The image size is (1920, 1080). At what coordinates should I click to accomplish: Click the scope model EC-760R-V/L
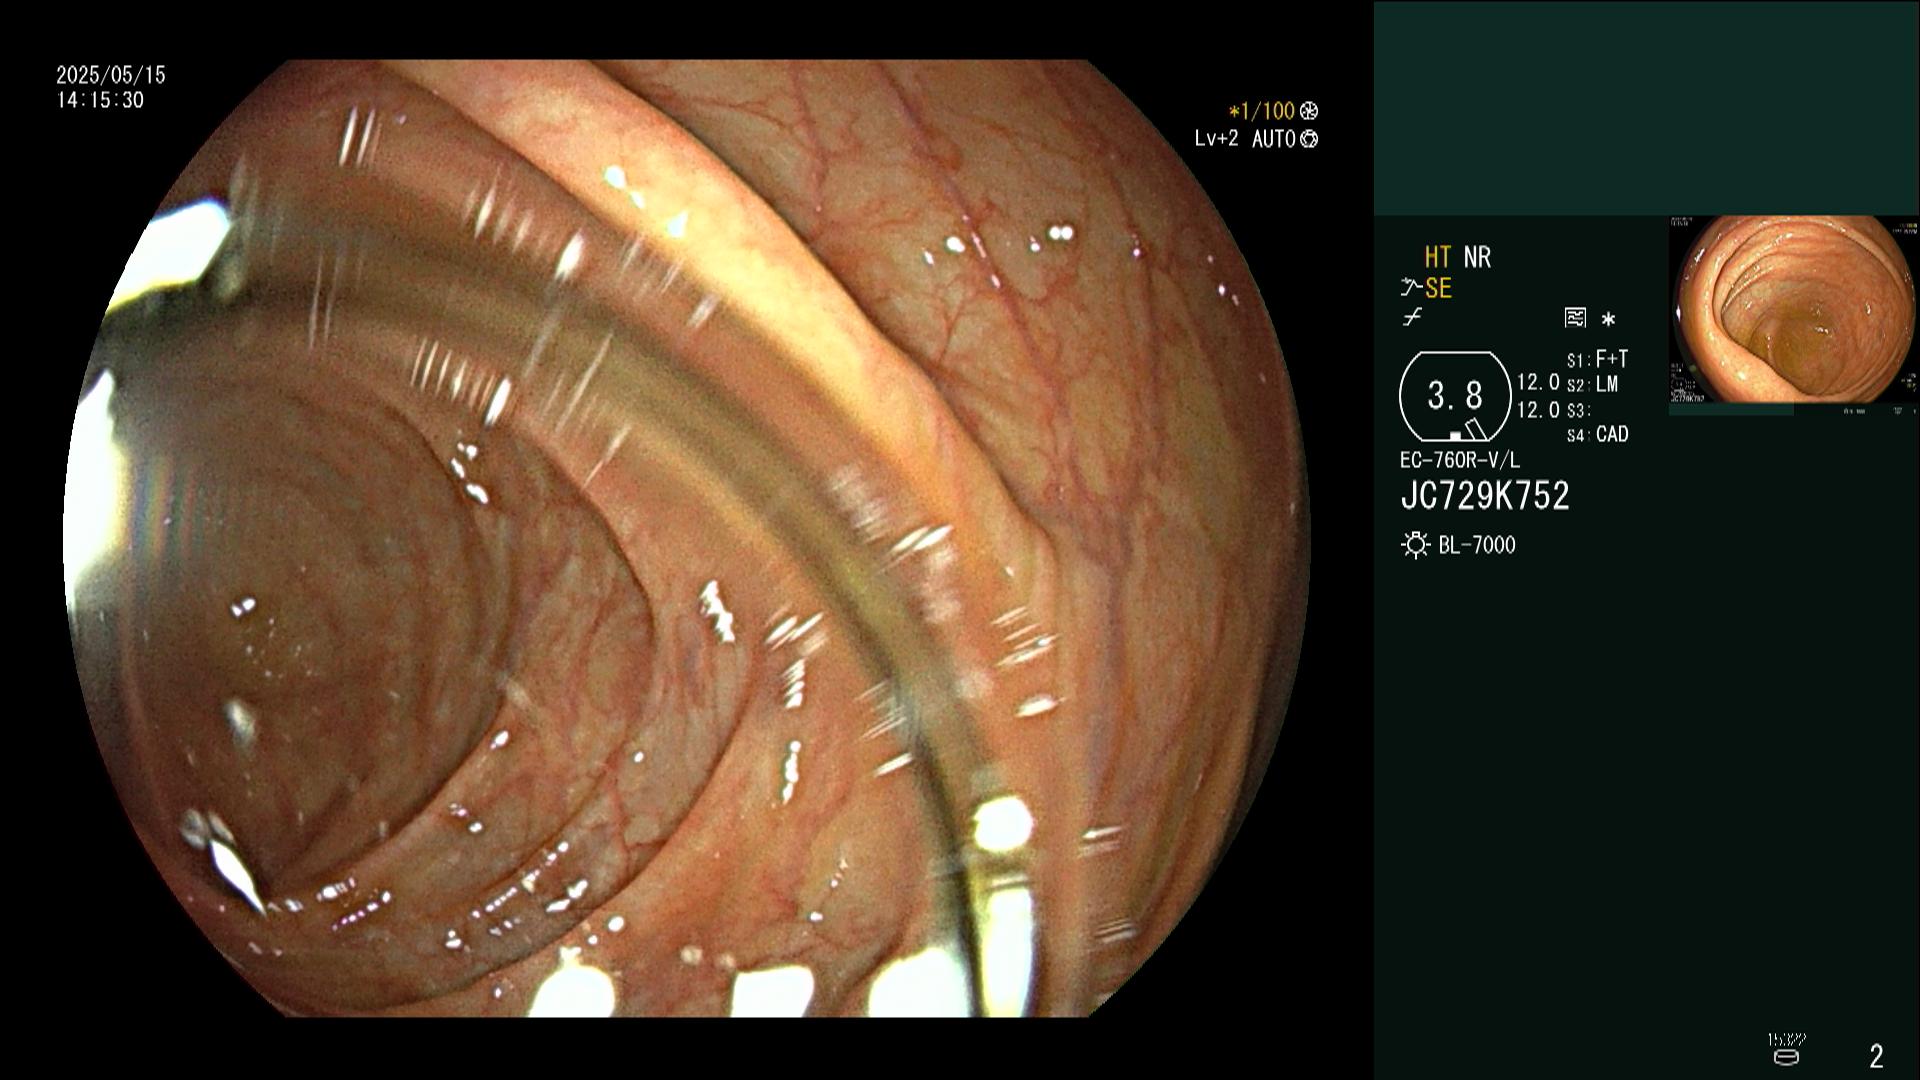1460,461
